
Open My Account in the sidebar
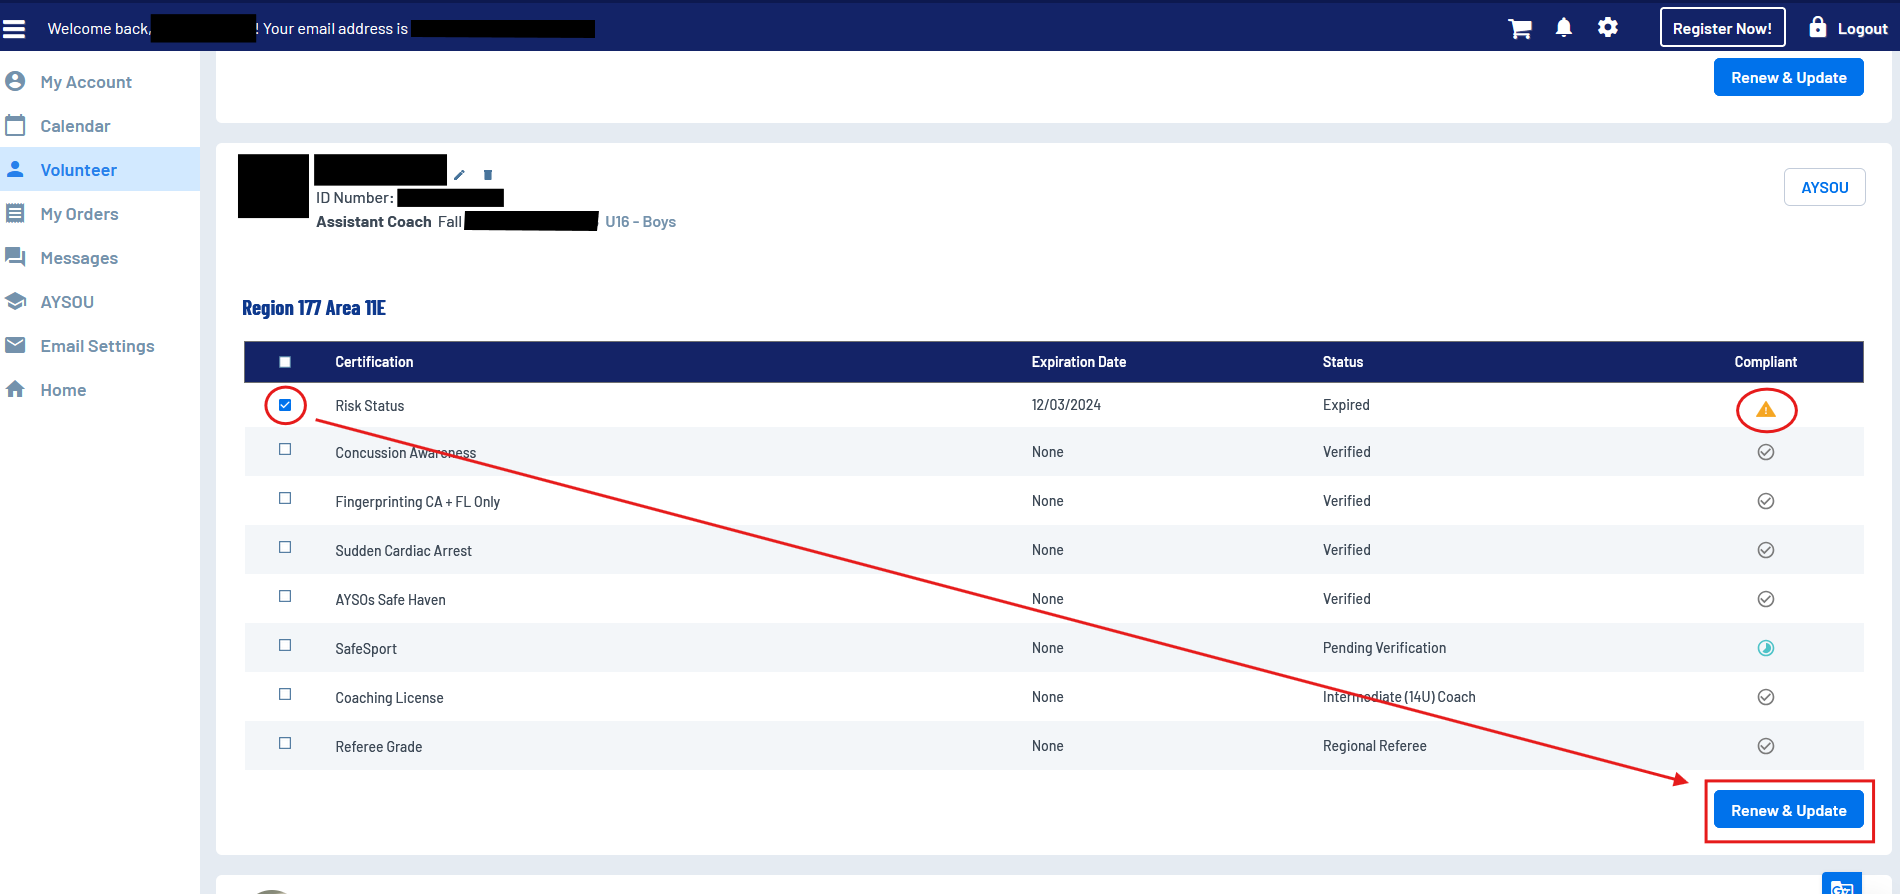click(86, 82)
